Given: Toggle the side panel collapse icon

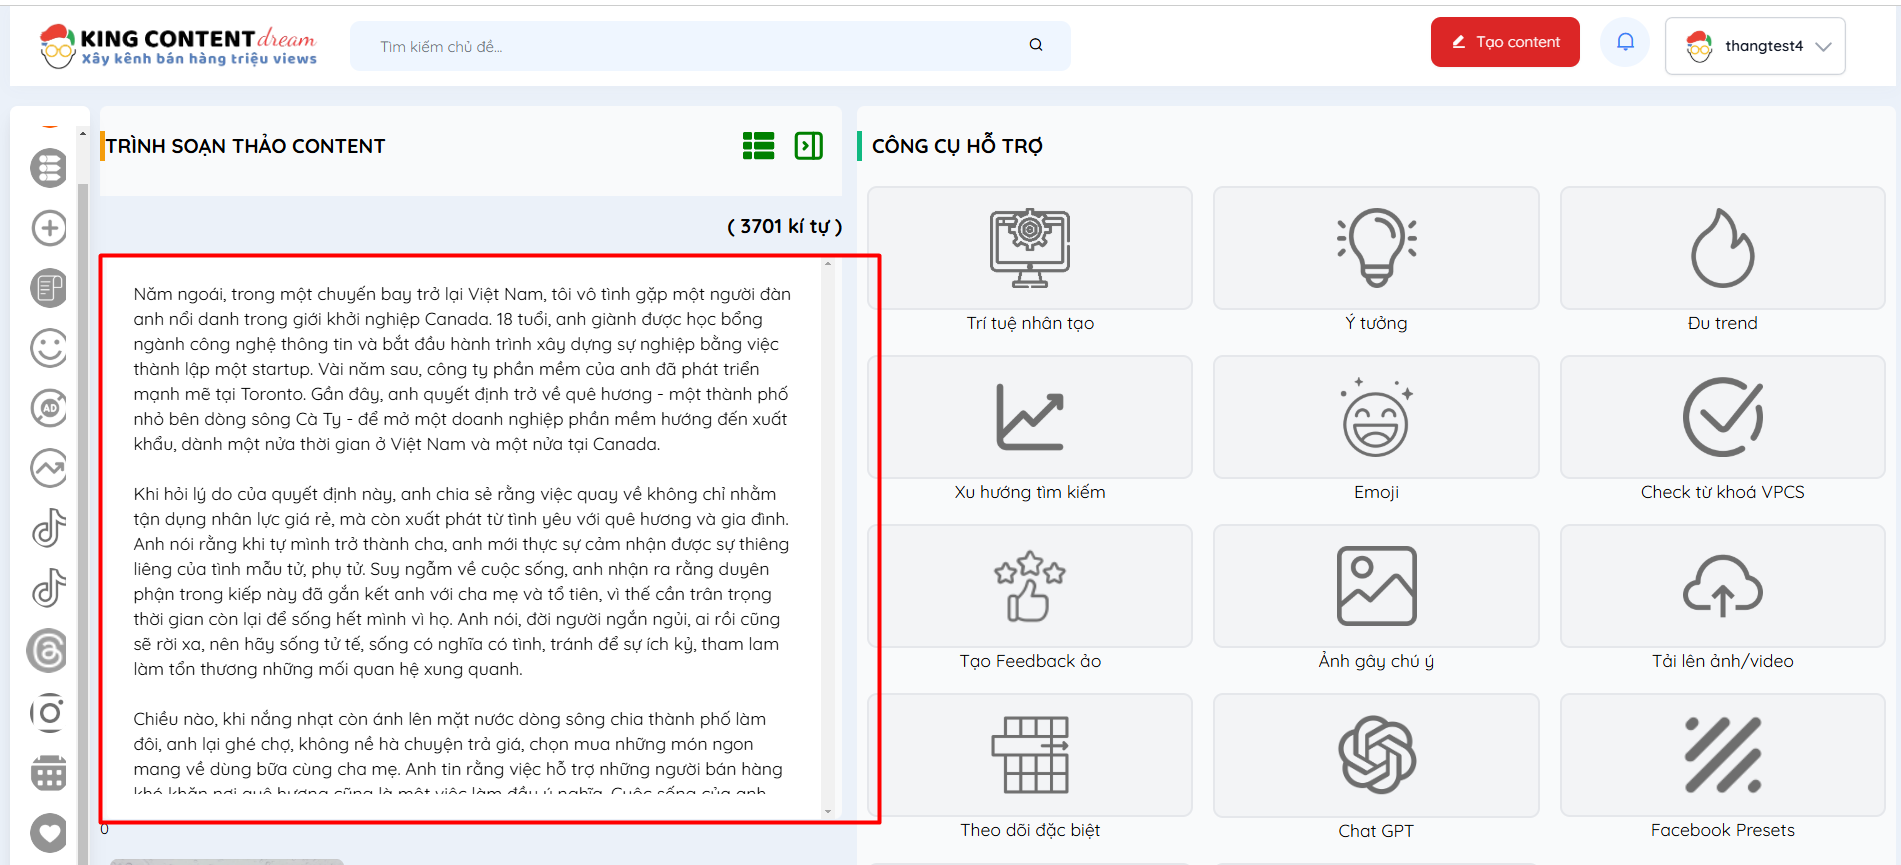Looking at the screenshot, I should point(808,146).
